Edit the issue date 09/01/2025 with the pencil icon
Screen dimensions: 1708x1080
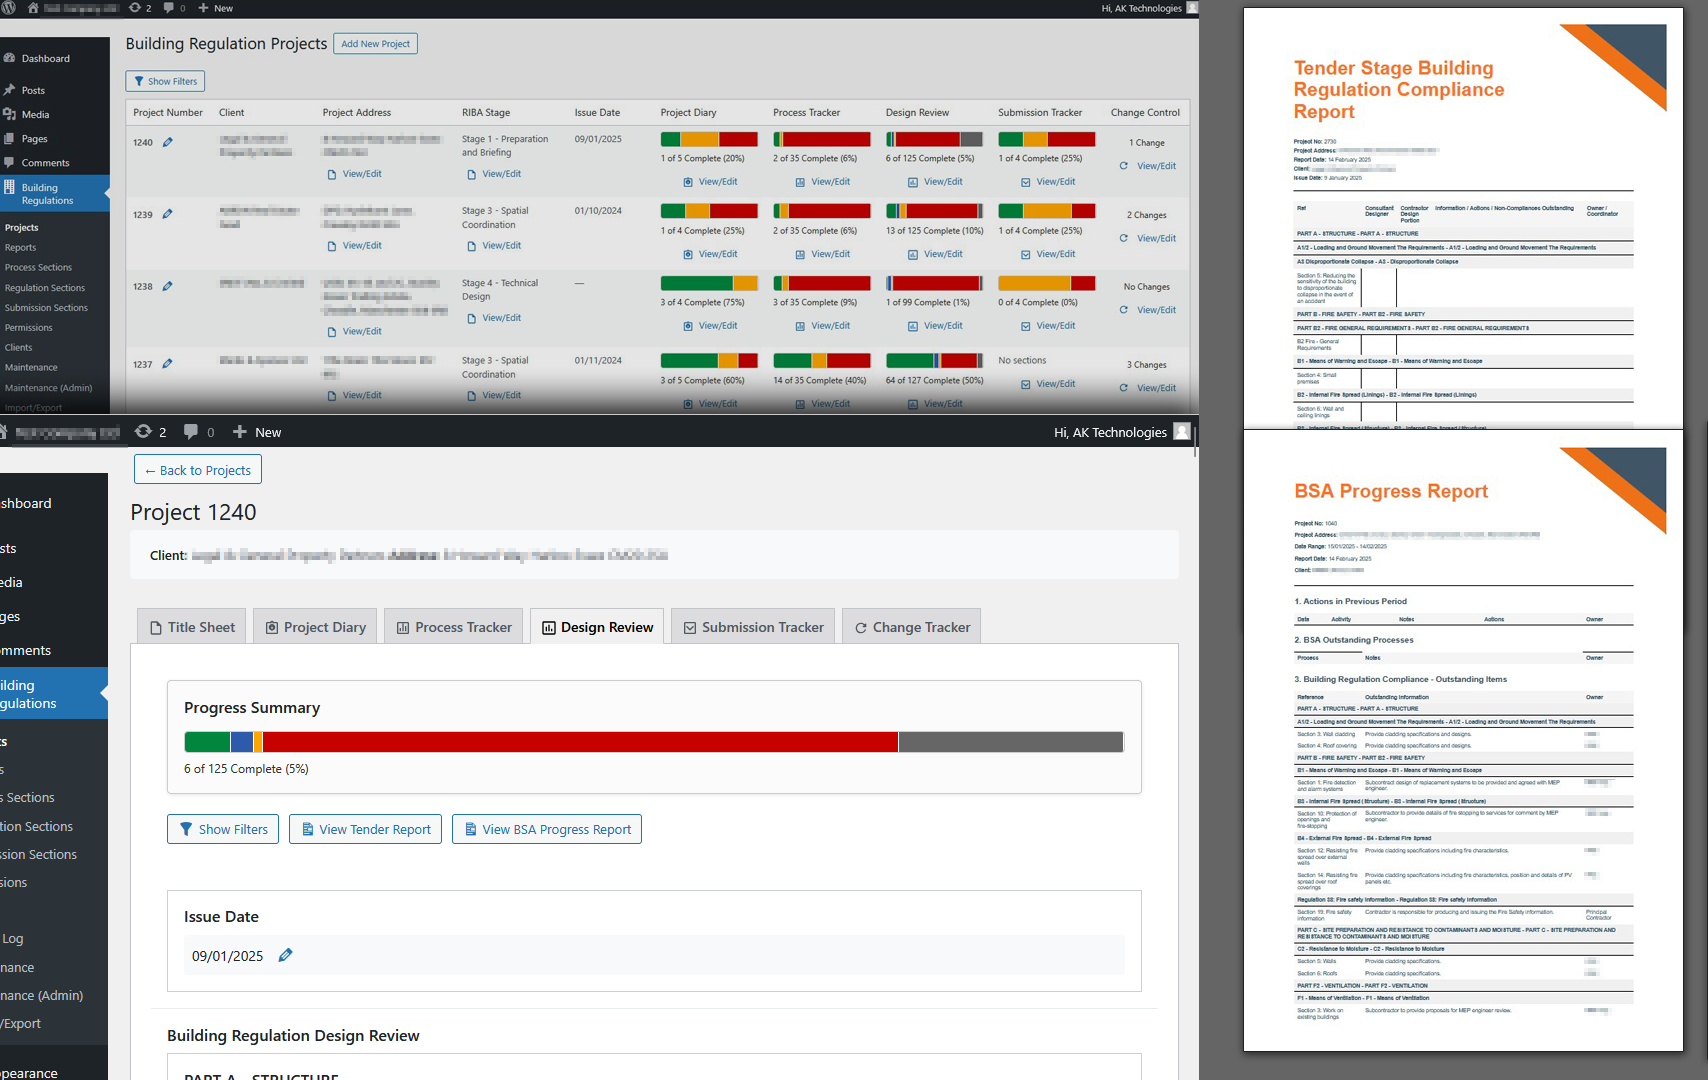(285, 955)
